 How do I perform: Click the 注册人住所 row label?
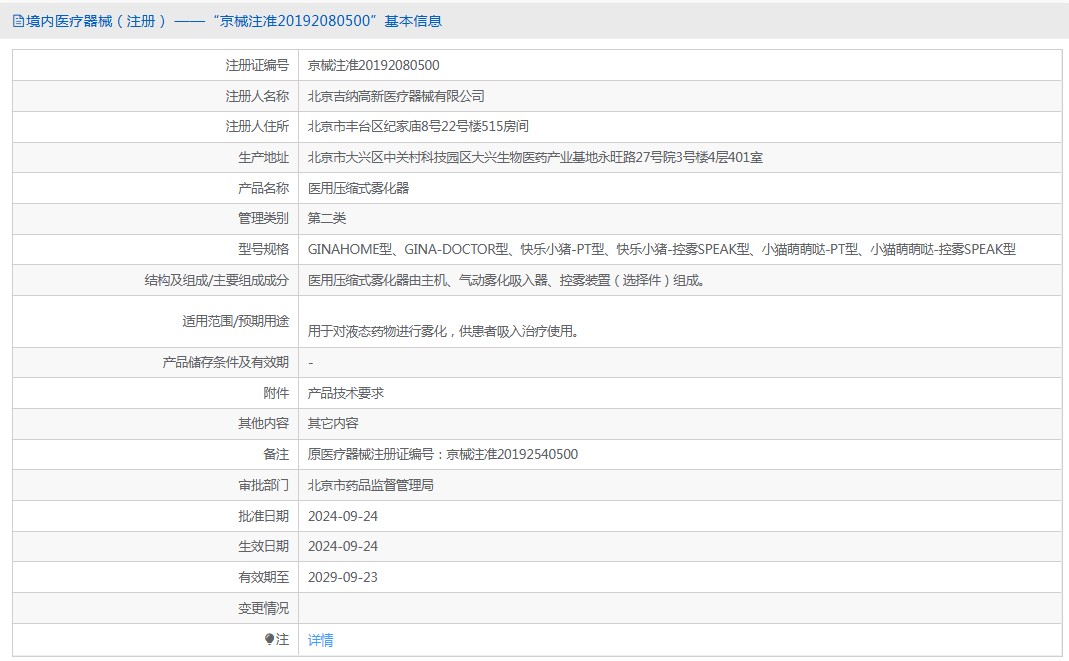pyautogui.click(x=257, y=126)
